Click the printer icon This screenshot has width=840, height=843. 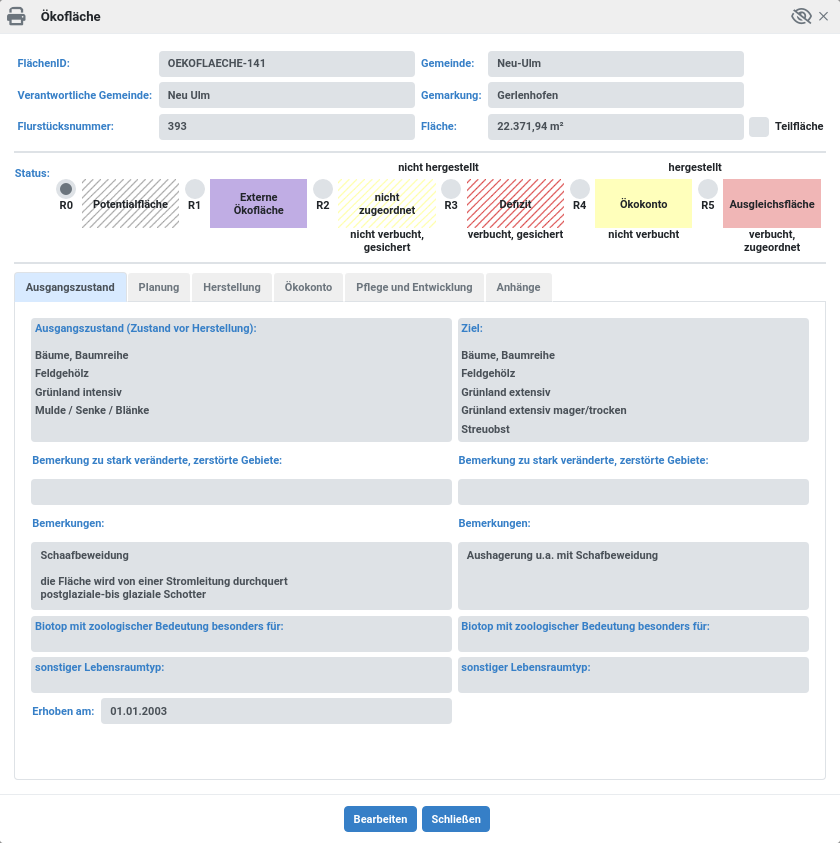click(x=16, y=15)
